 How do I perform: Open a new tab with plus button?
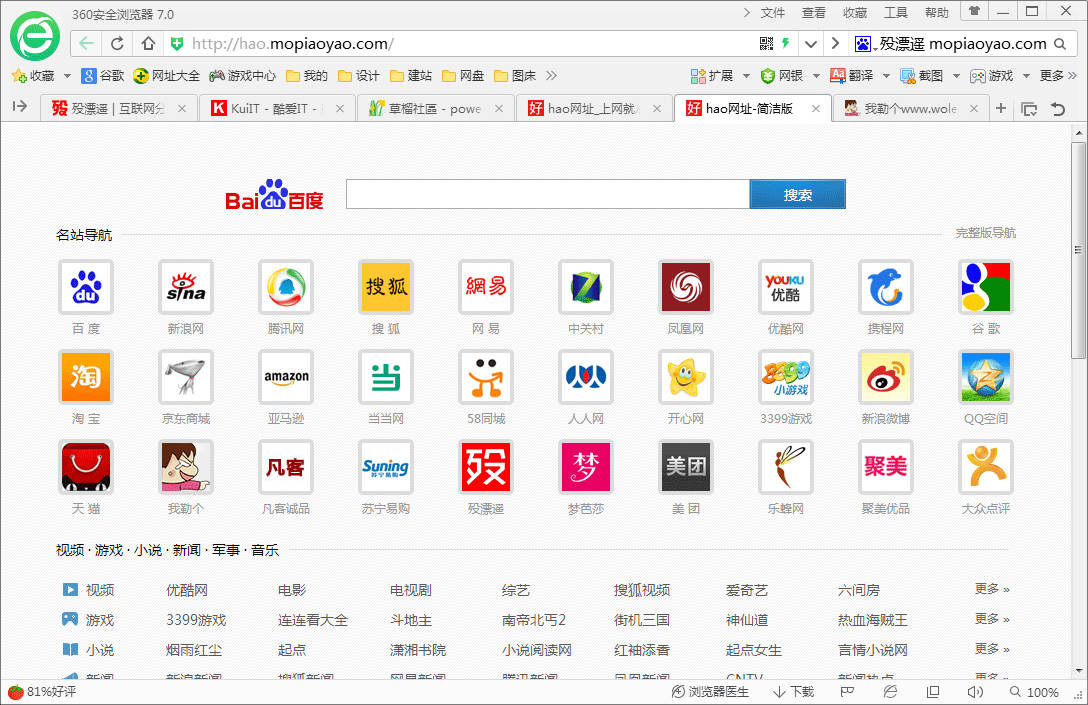[x=1001, y=108]
